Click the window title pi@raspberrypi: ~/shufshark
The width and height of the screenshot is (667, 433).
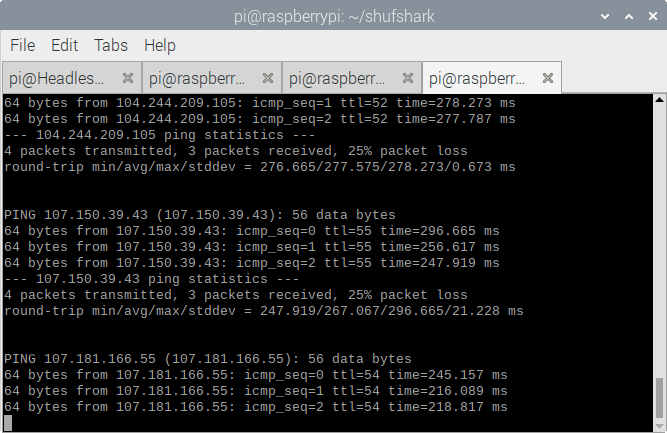[x=334, y=17]
